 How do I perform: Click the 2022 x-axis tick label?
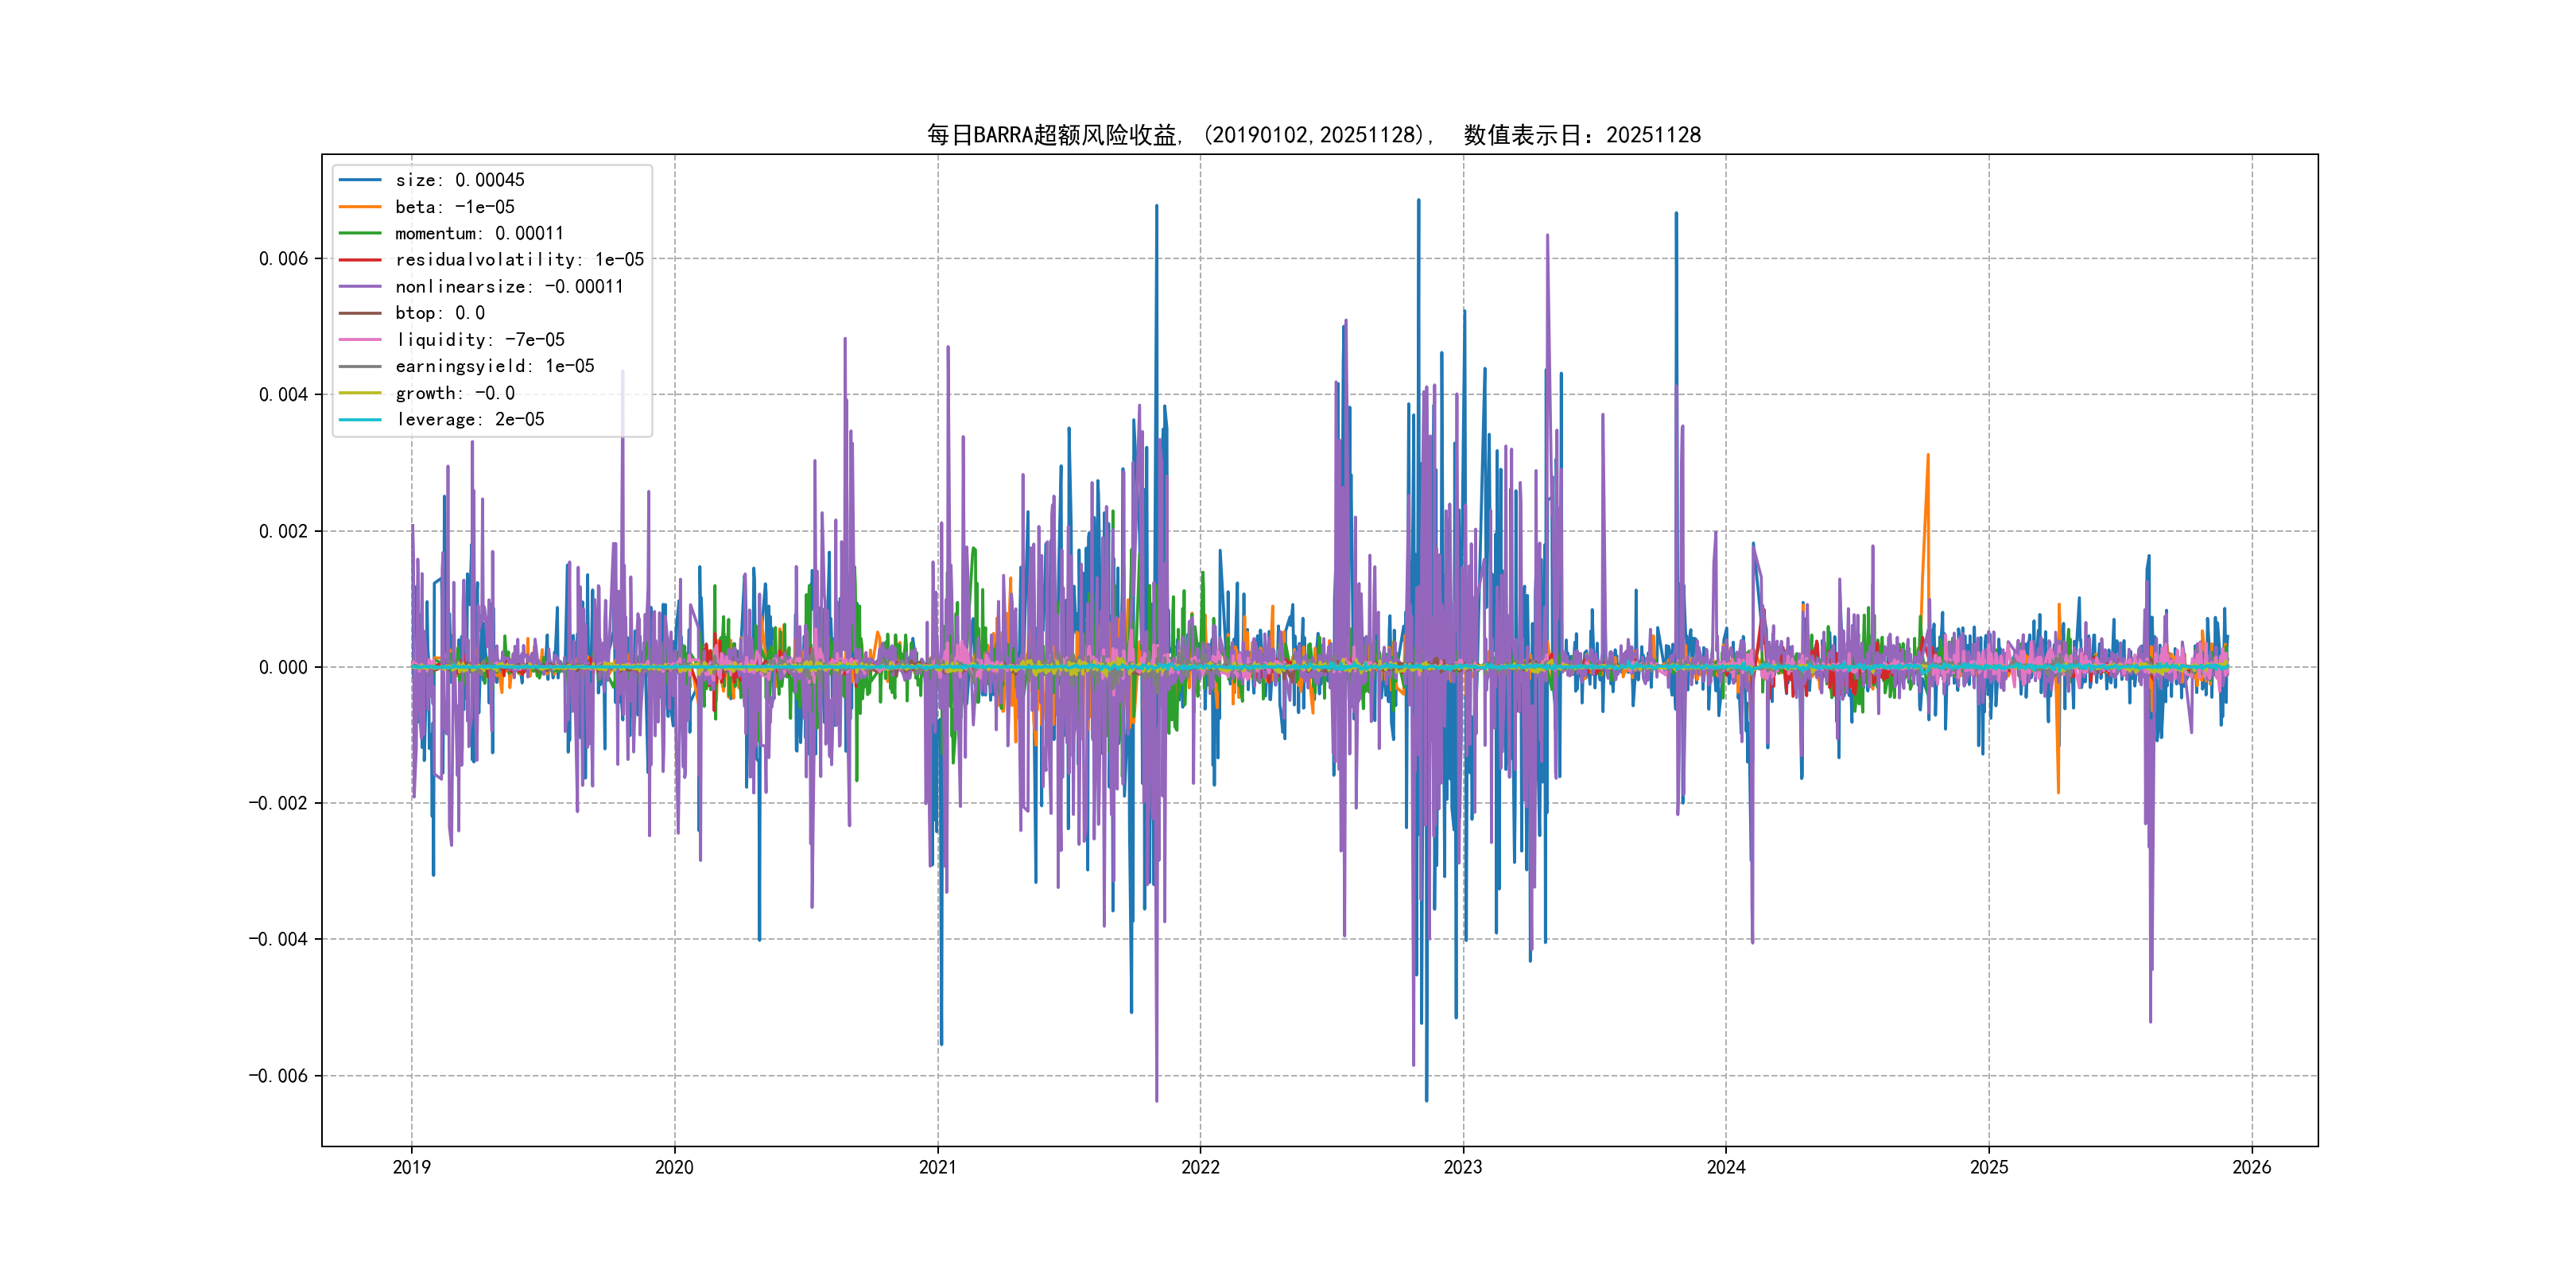click(x=1200, y=1167)
